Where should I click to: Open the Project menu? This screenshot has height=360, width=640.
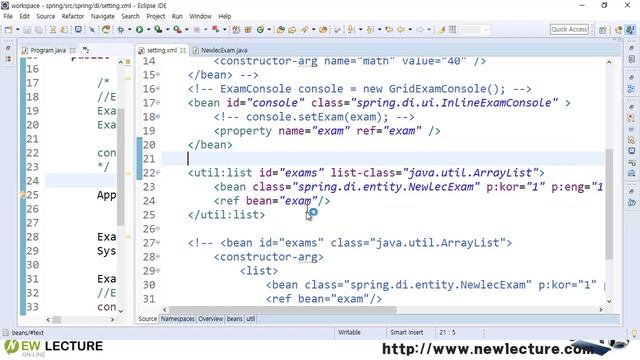pos(156,16)
